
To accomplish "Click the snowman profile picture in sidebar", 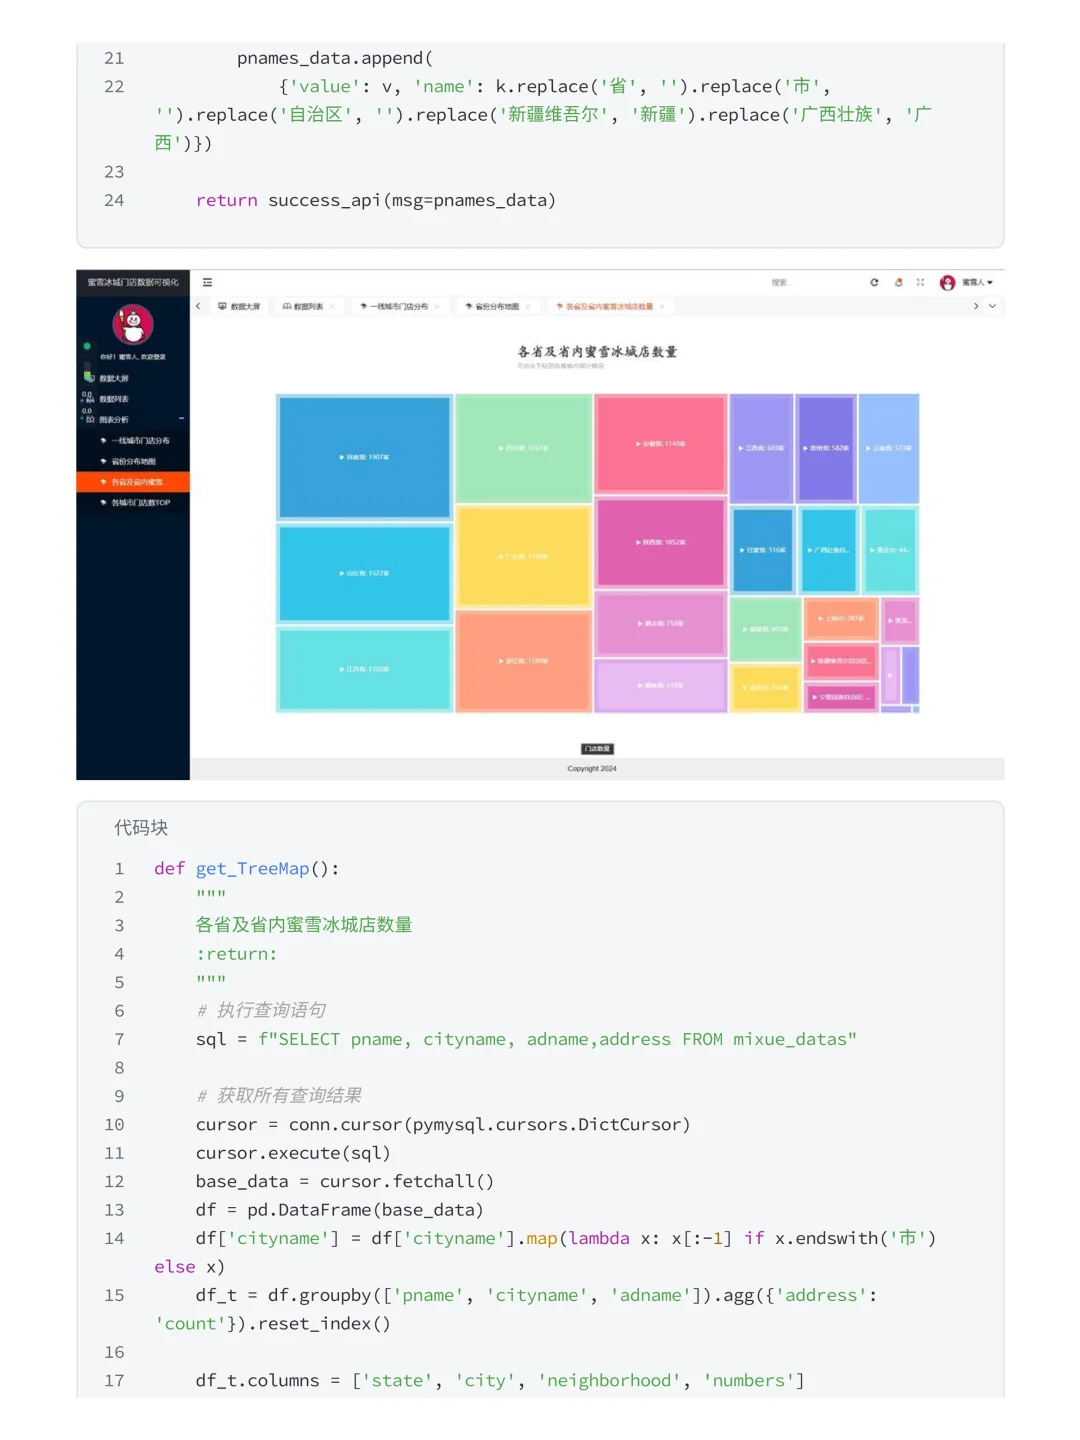I will 133,325.
